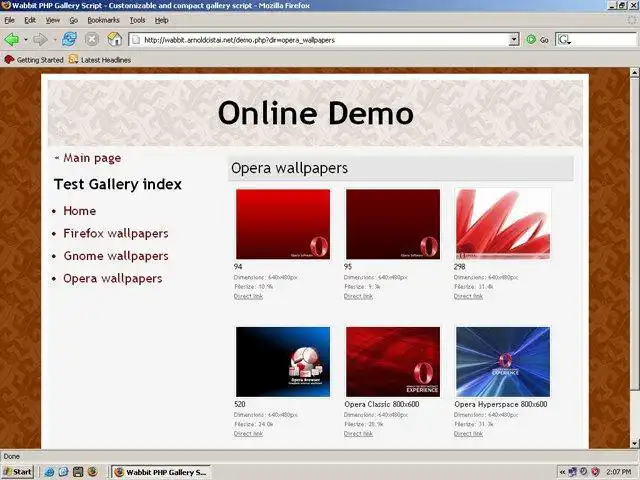Open the Opera Hyperspace 800x600 thumbnail

(x=503, y=362)
